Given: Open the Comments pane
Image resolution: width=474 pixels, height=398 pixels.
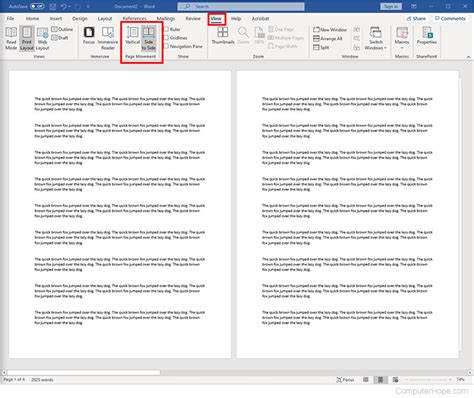Looking at the screenshot, I should point(450,19).
